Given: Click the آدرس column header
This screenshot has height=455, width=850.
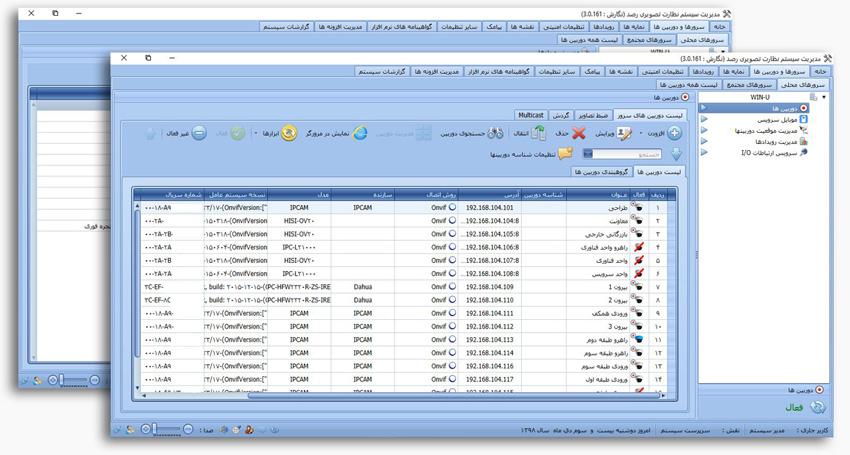Looking at the screenshot, I should [x=490, y=195].
